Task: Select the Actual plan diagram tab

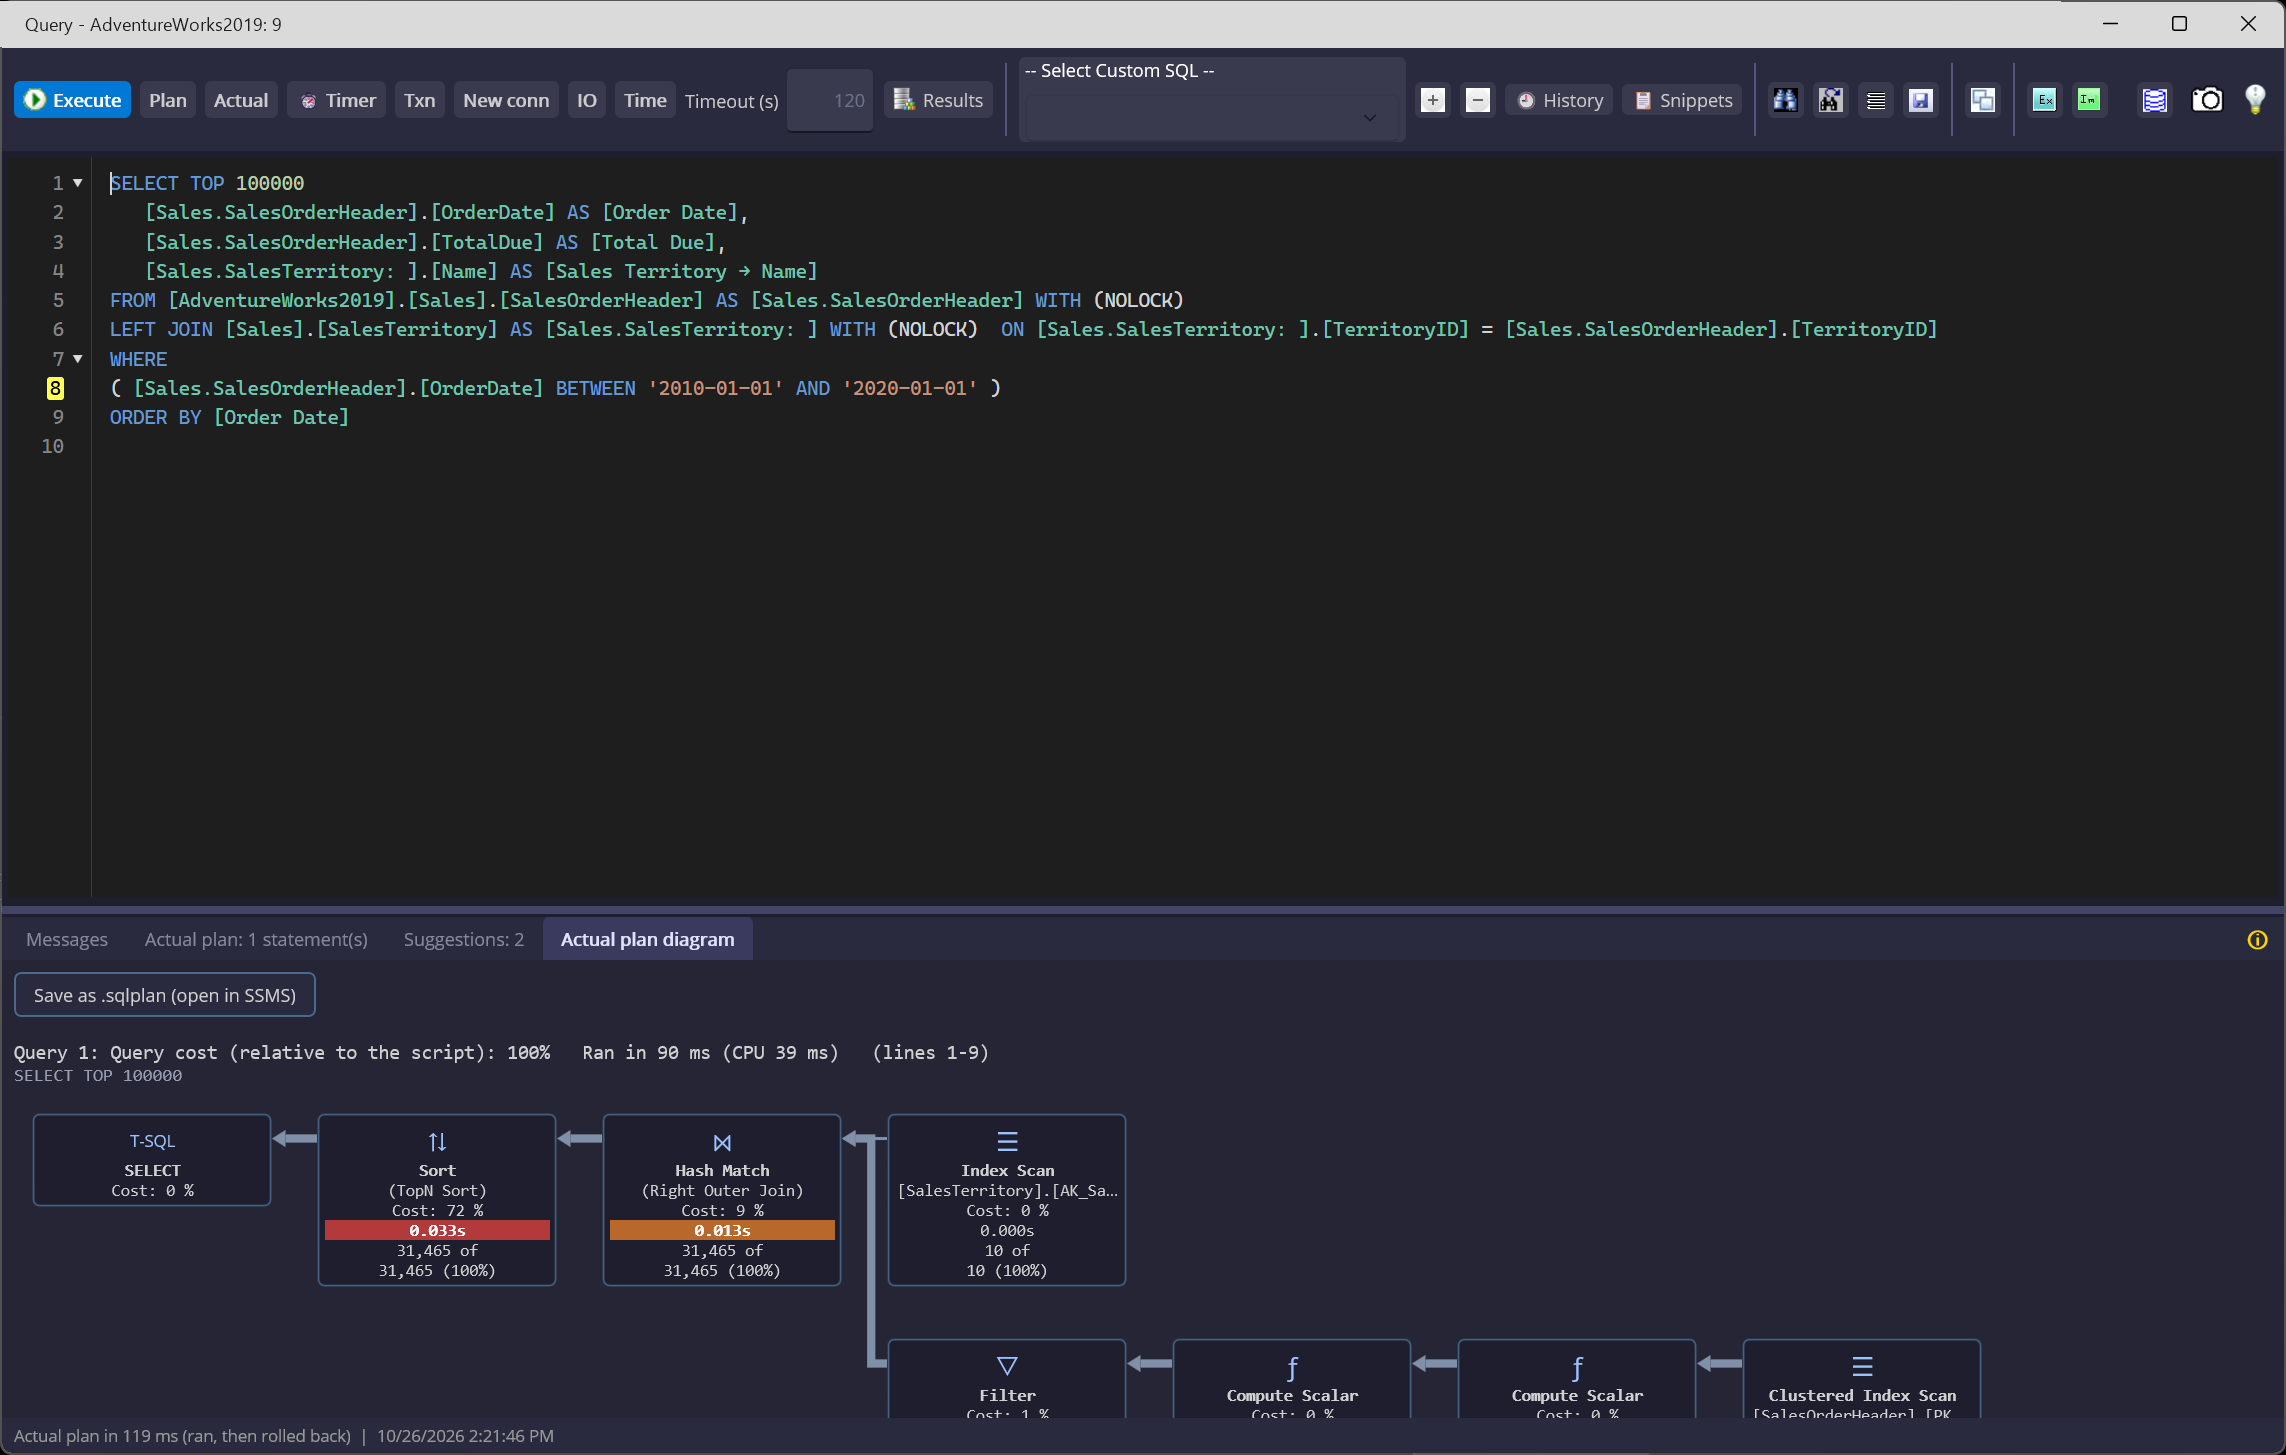Action: point(647,939)
